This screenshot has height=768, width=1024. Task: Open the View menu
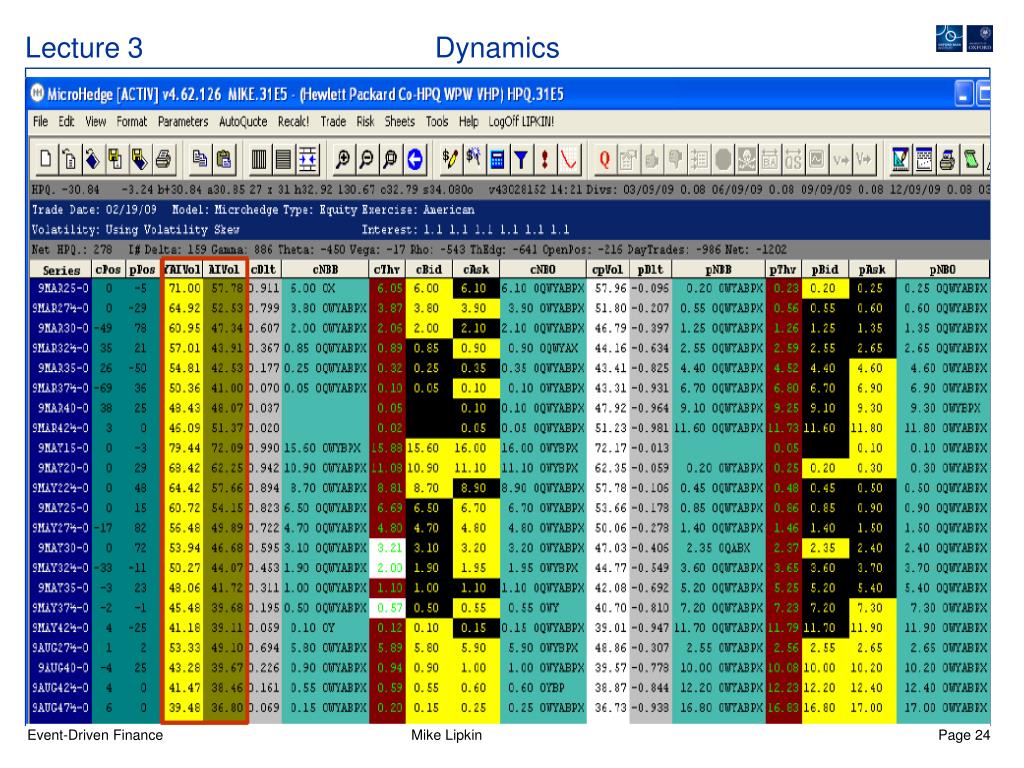click(x=95, y=121)
